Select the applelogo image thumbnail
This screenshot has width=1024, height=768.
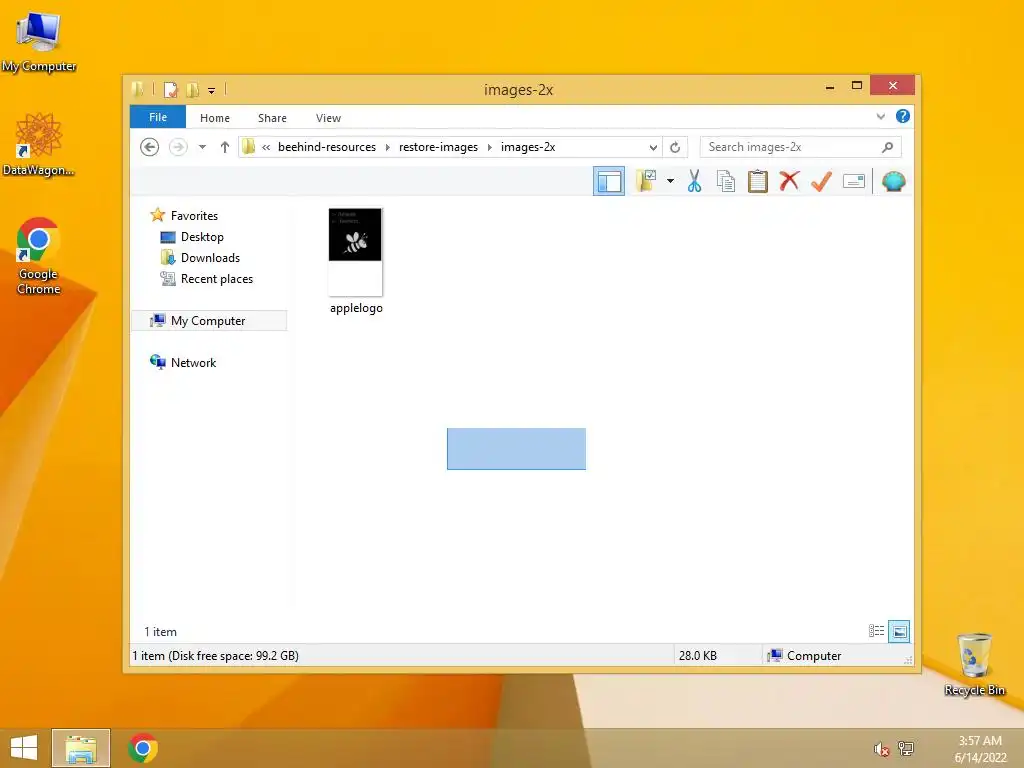click(355, 251)
